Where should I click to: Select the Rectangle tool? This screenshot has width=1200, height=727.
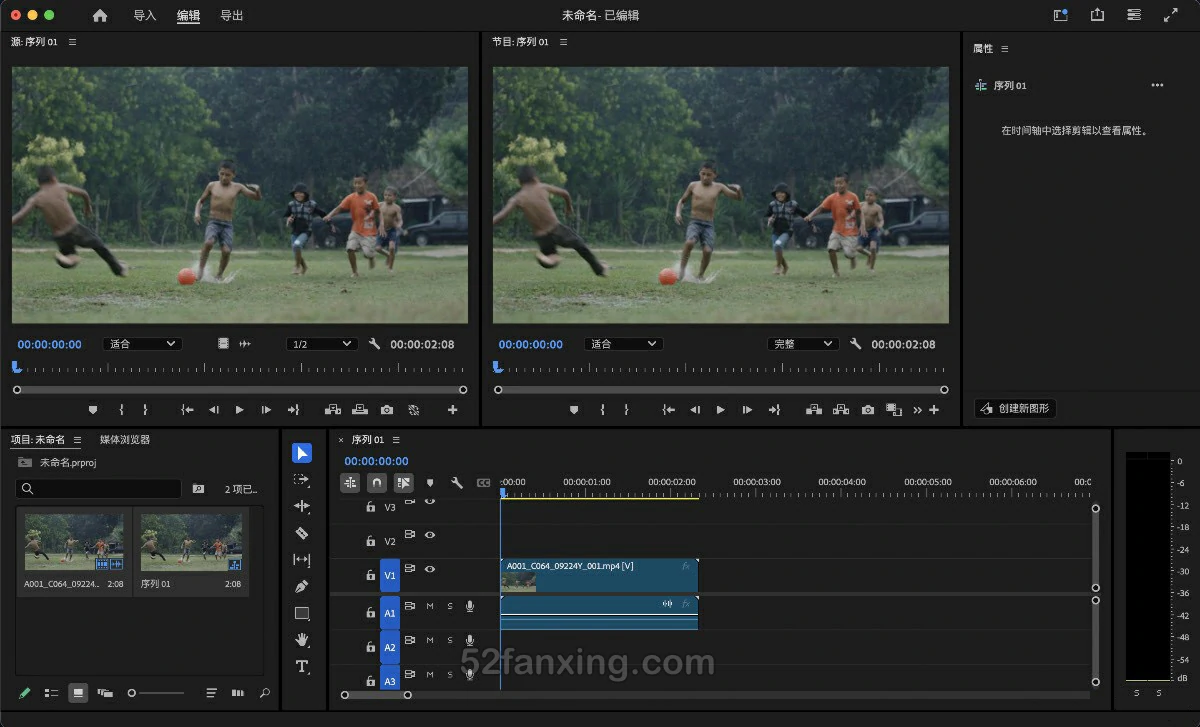(302, 613)
